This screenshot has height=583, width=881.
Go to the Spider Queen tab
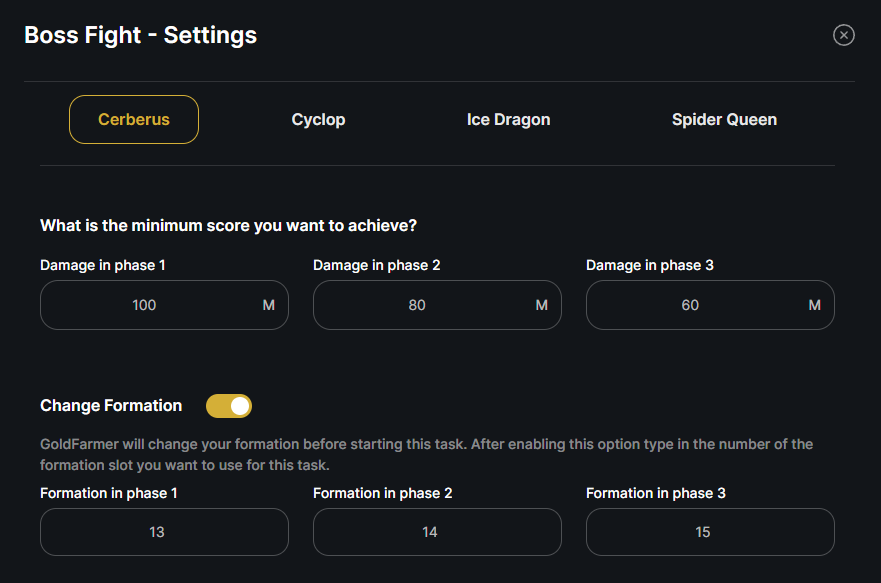(724, 120)
